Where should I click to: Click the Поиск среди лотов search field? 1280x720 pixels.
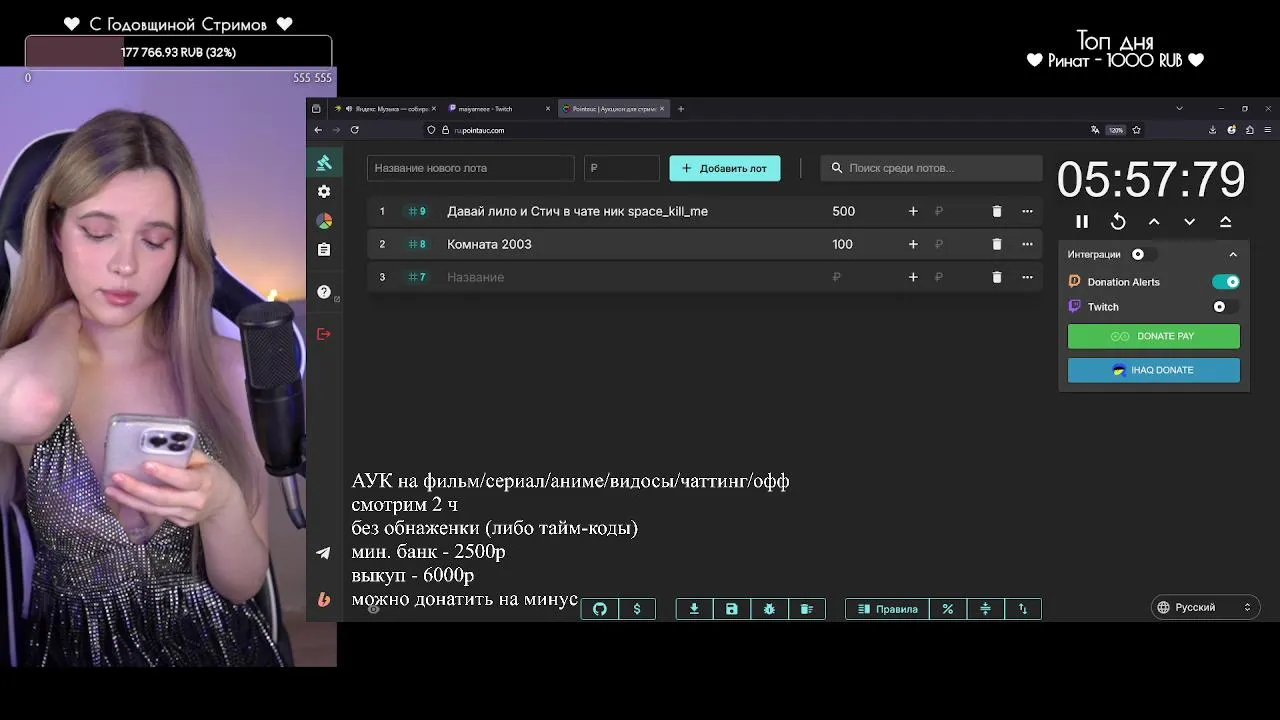point(931,168)
